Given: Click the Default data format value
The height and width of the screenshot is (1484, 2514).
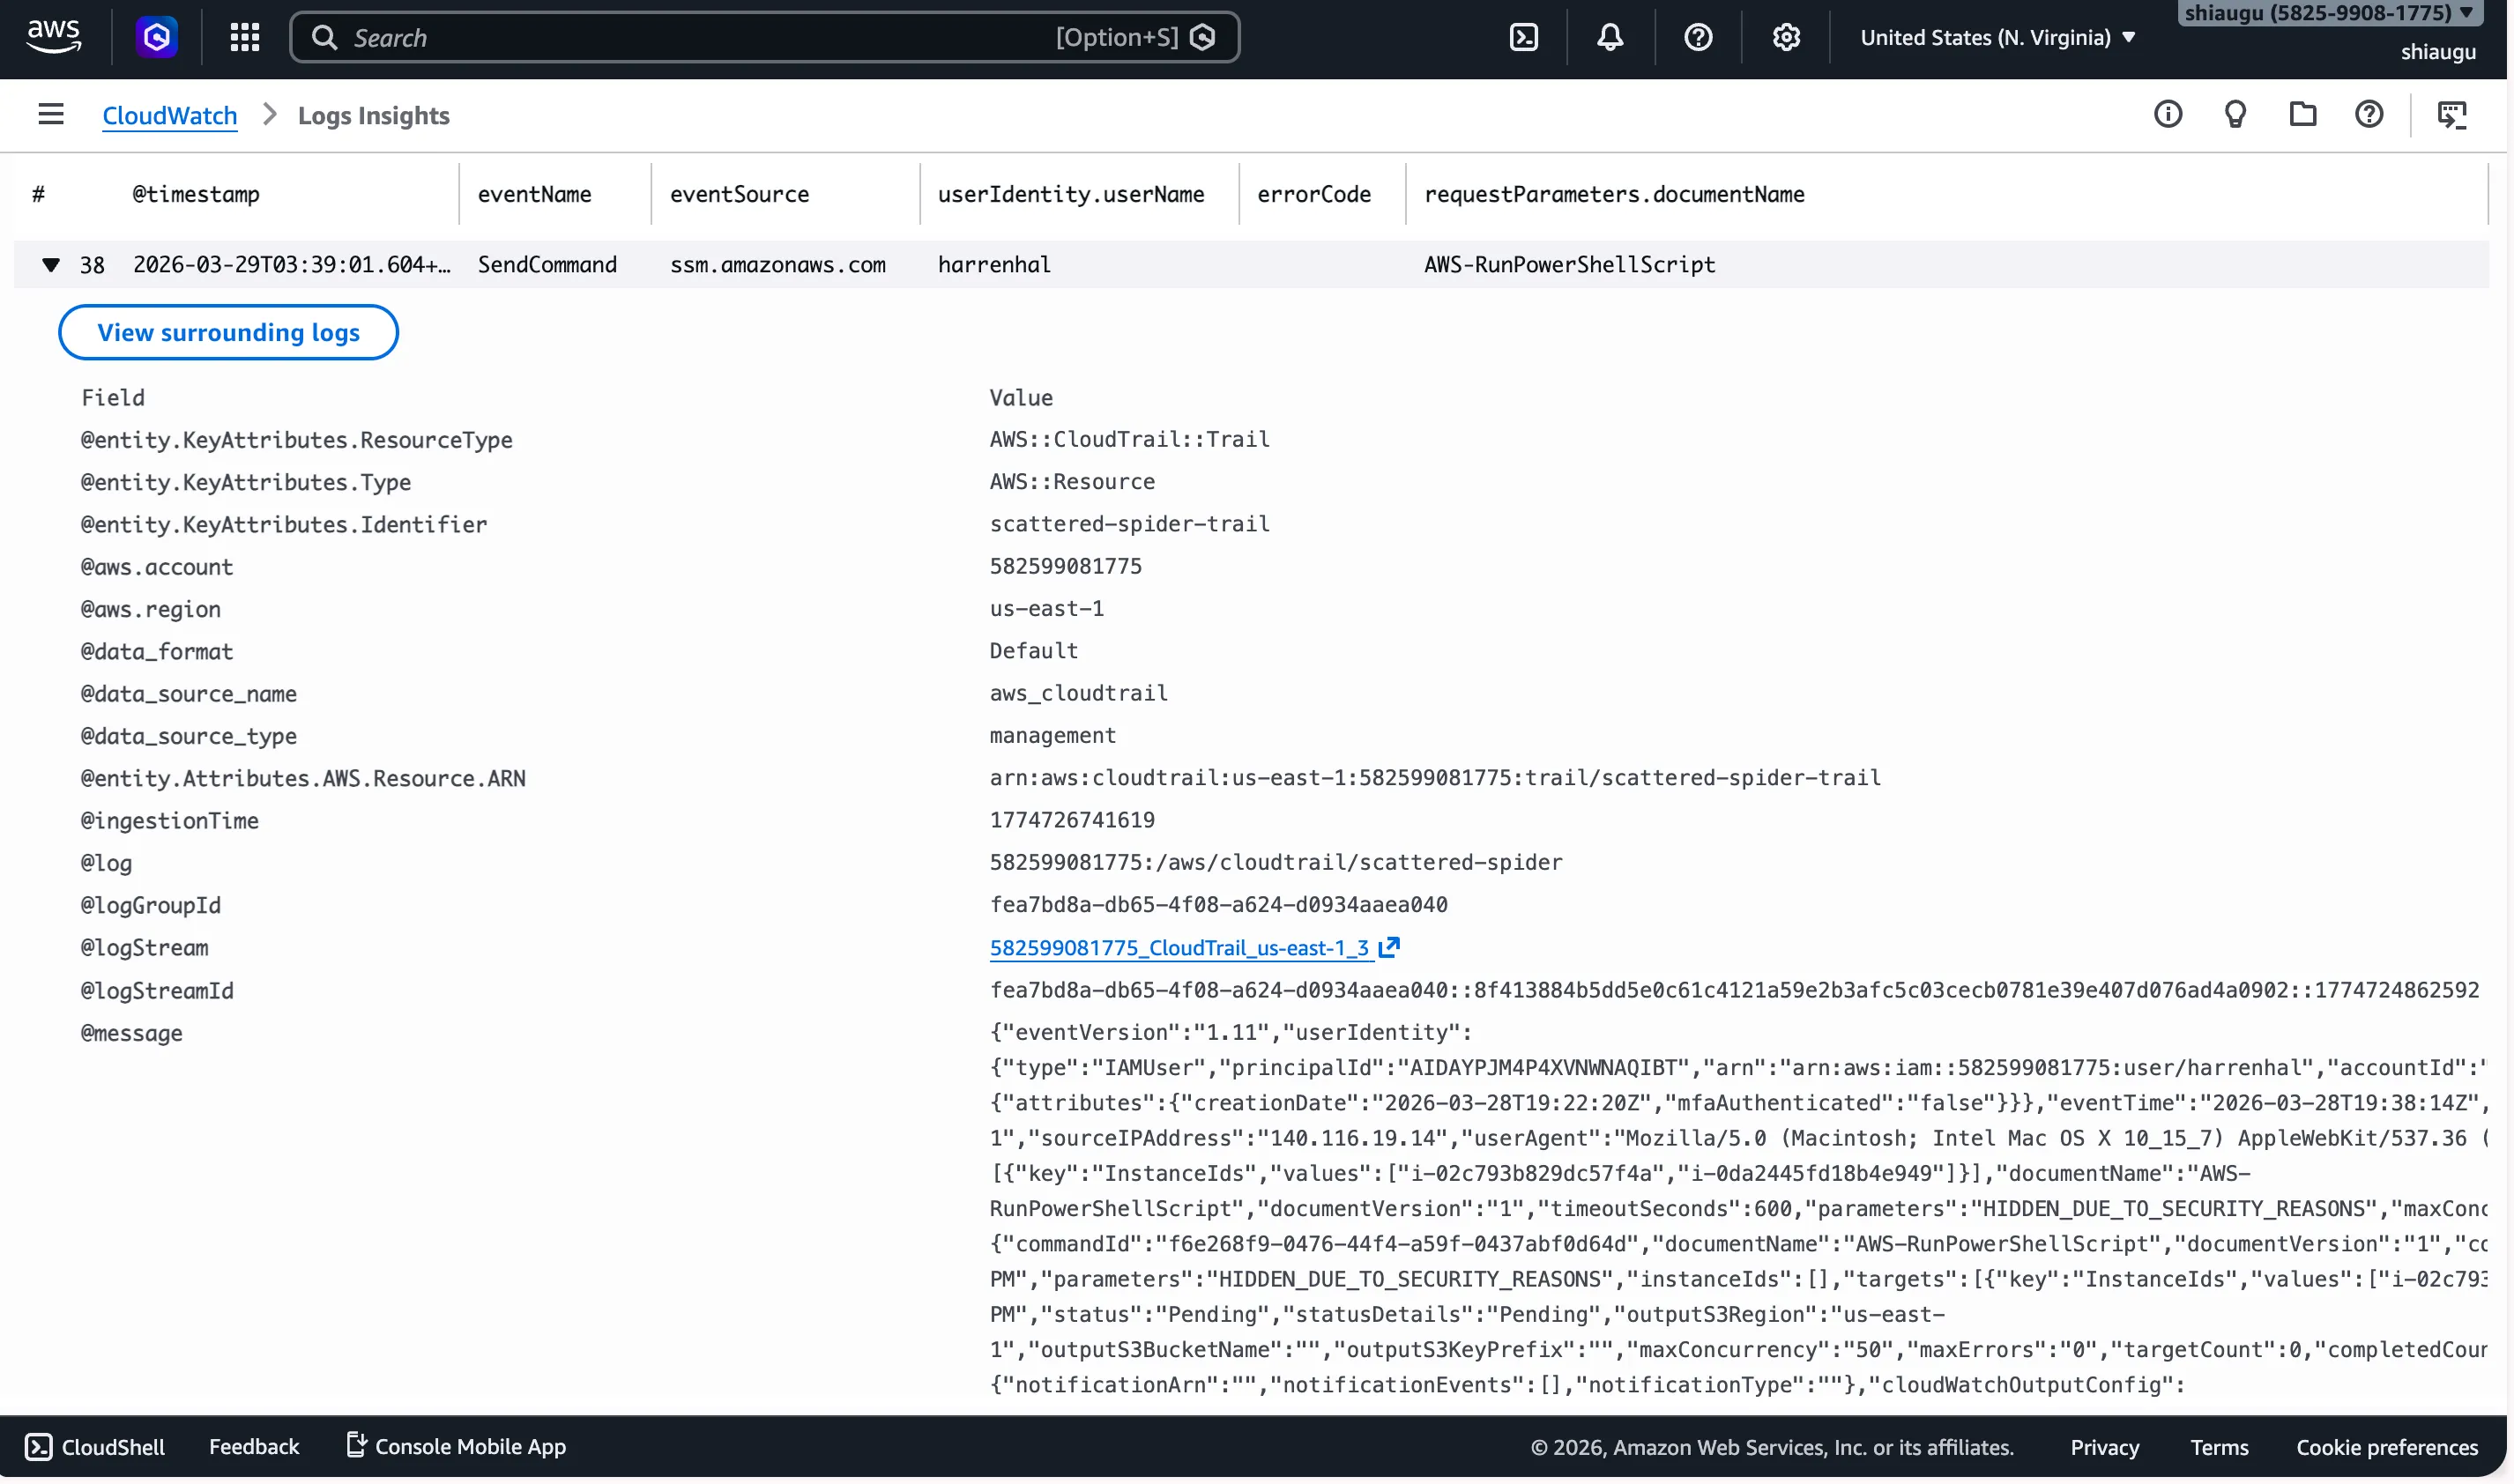Looking at the screenshot, I should point(1034,651).
